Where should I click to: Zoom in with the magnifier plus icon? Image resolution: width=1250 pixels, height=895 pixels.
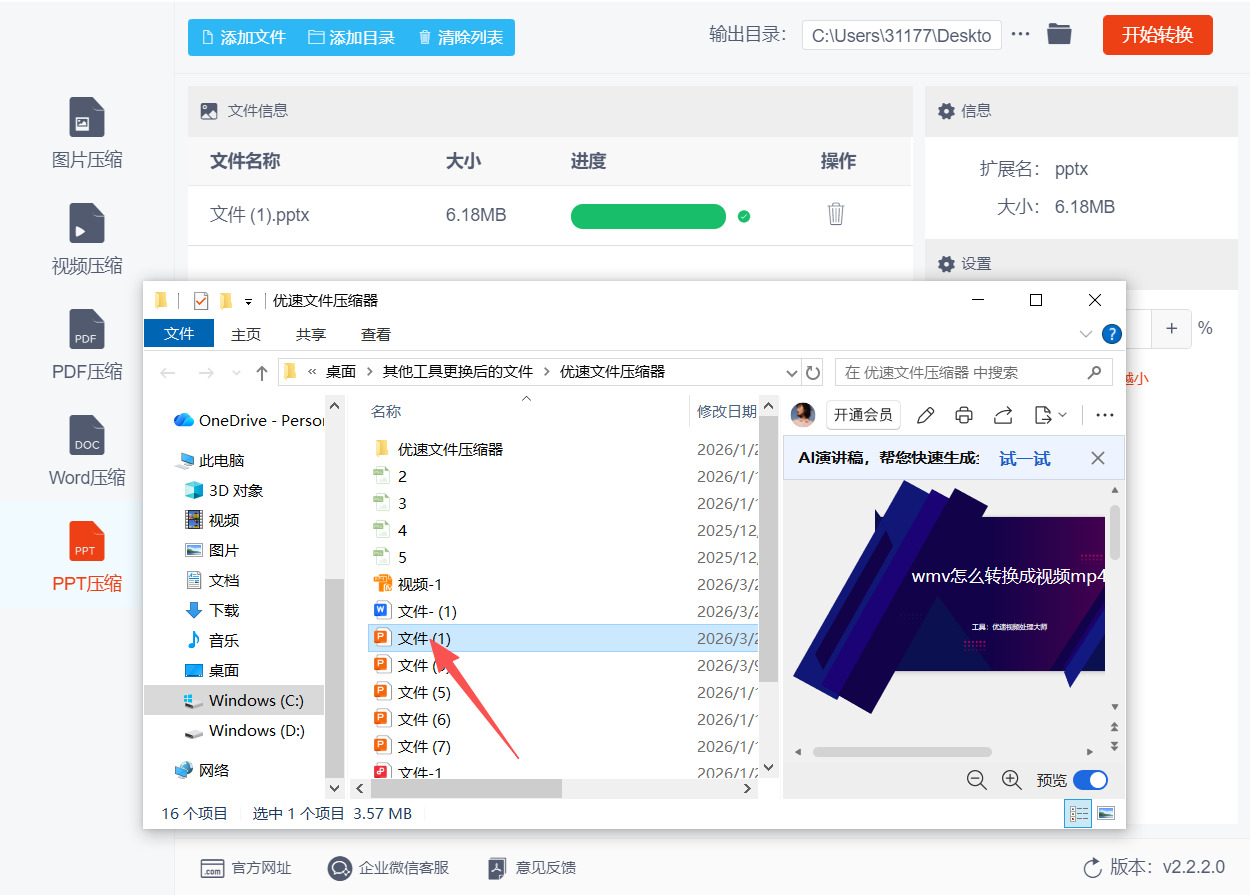(x=1011, y=779)
